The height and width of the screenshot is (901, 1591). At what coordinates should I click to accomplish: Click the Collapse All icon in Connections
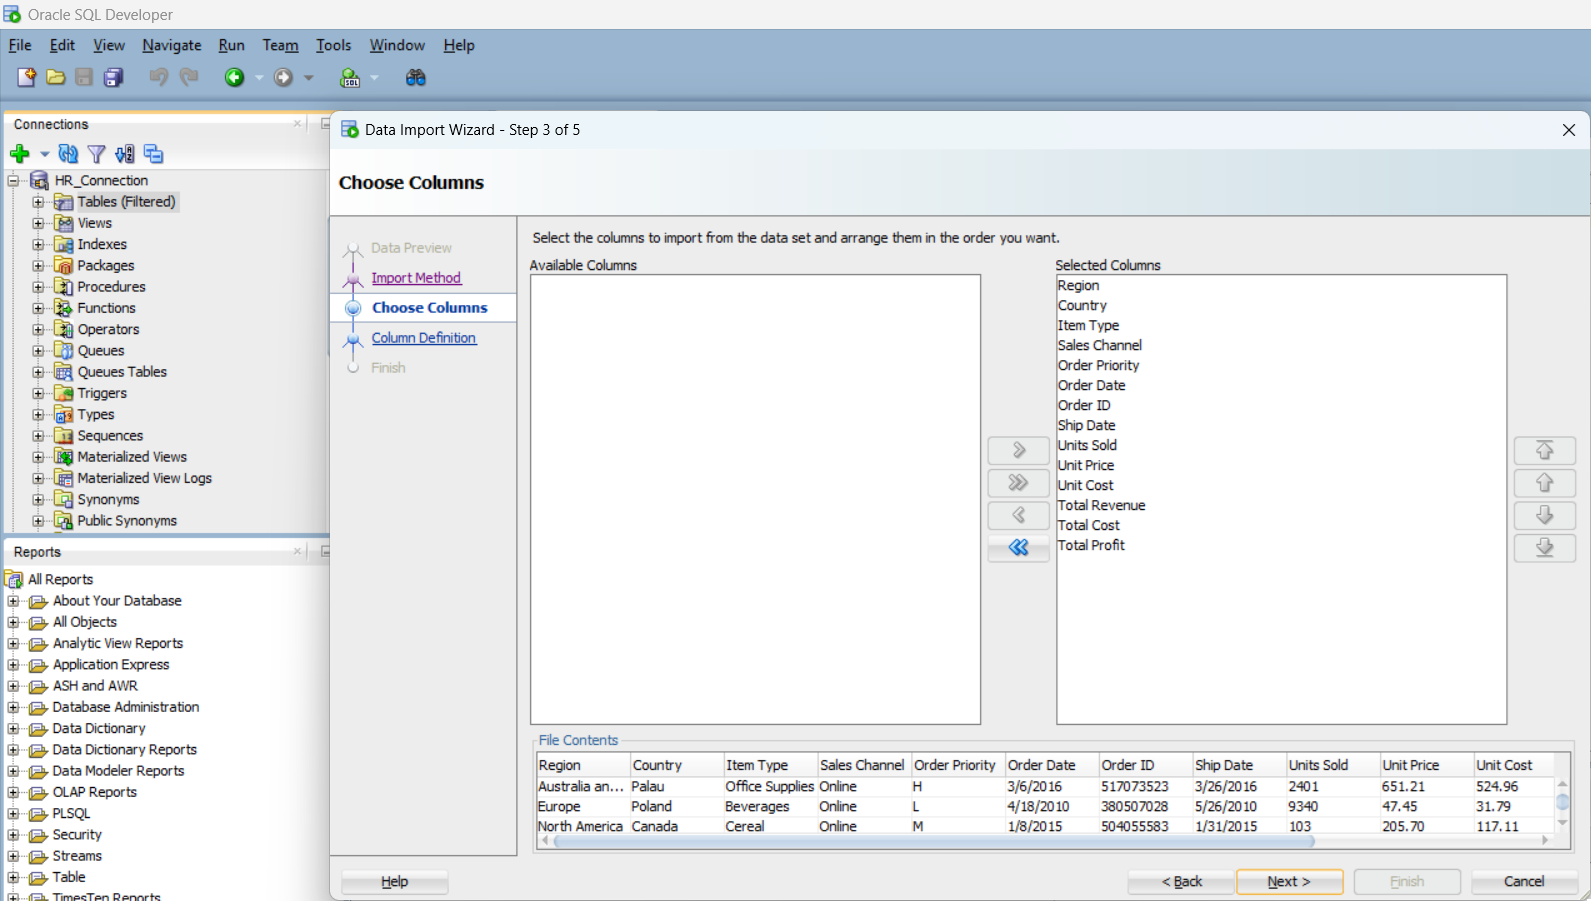[x=153, y=154]
